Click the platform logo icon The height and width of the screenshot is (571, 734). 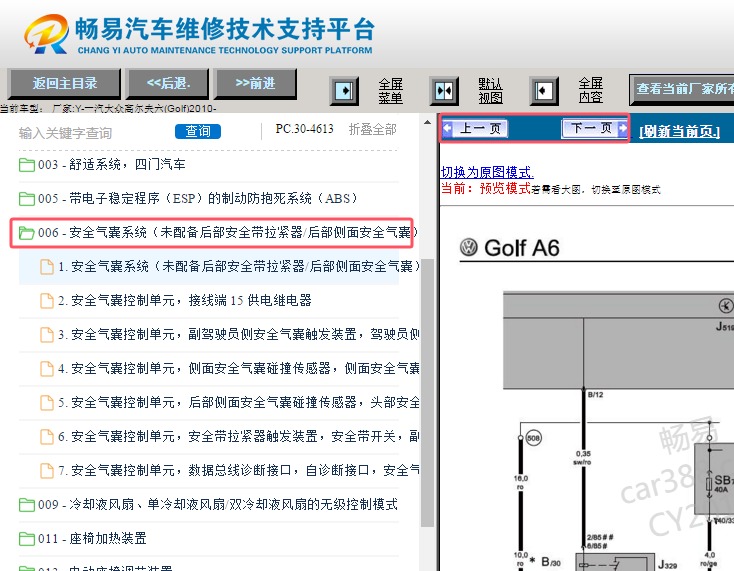pyautogui.click(x=47, y=34)
